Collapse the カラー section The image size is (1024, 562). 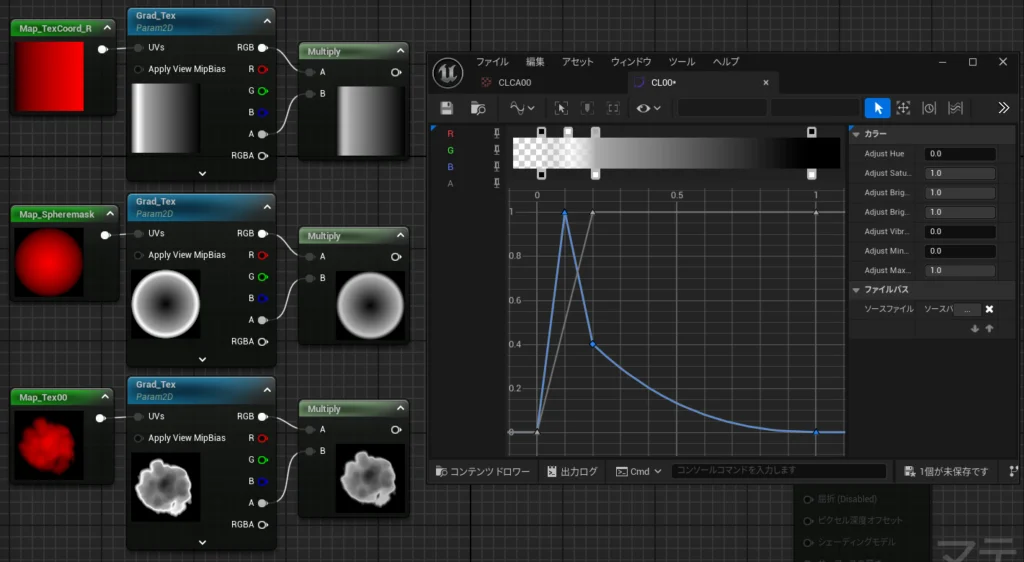coord(855,134)
